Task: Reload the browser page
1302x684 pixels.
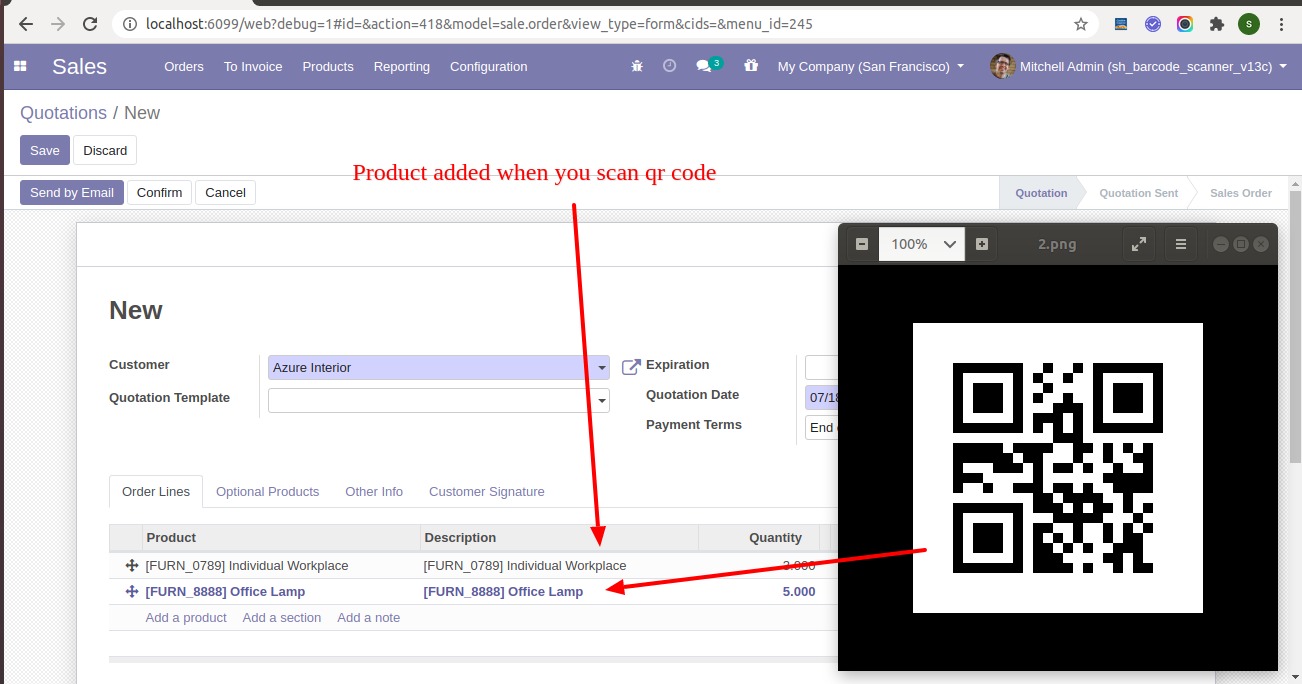Action: pos(90,23)
